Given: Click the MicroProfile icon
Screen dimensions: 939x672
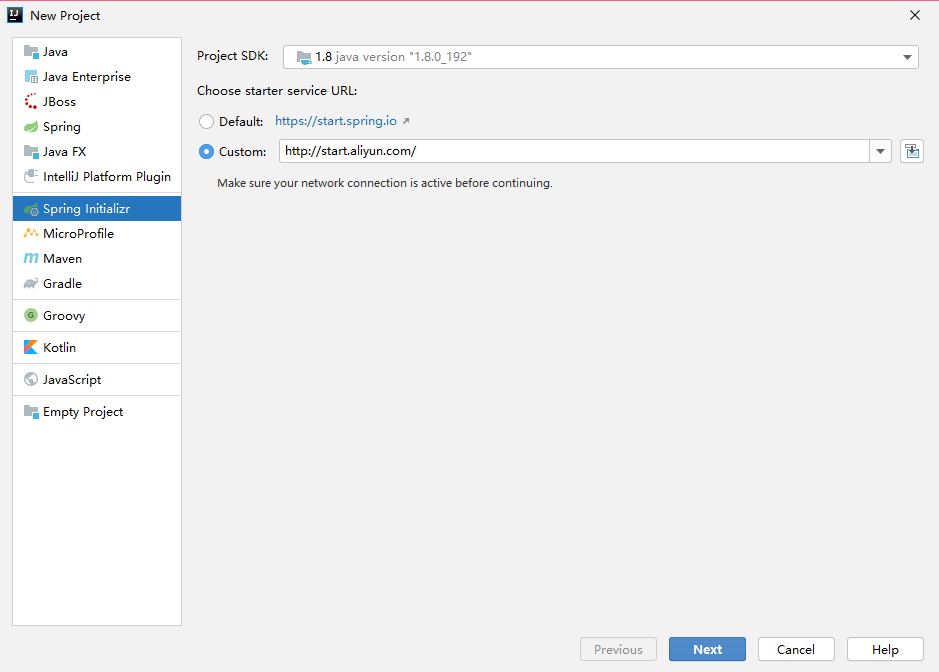Looking at the screenshot, I should point(31,234).
